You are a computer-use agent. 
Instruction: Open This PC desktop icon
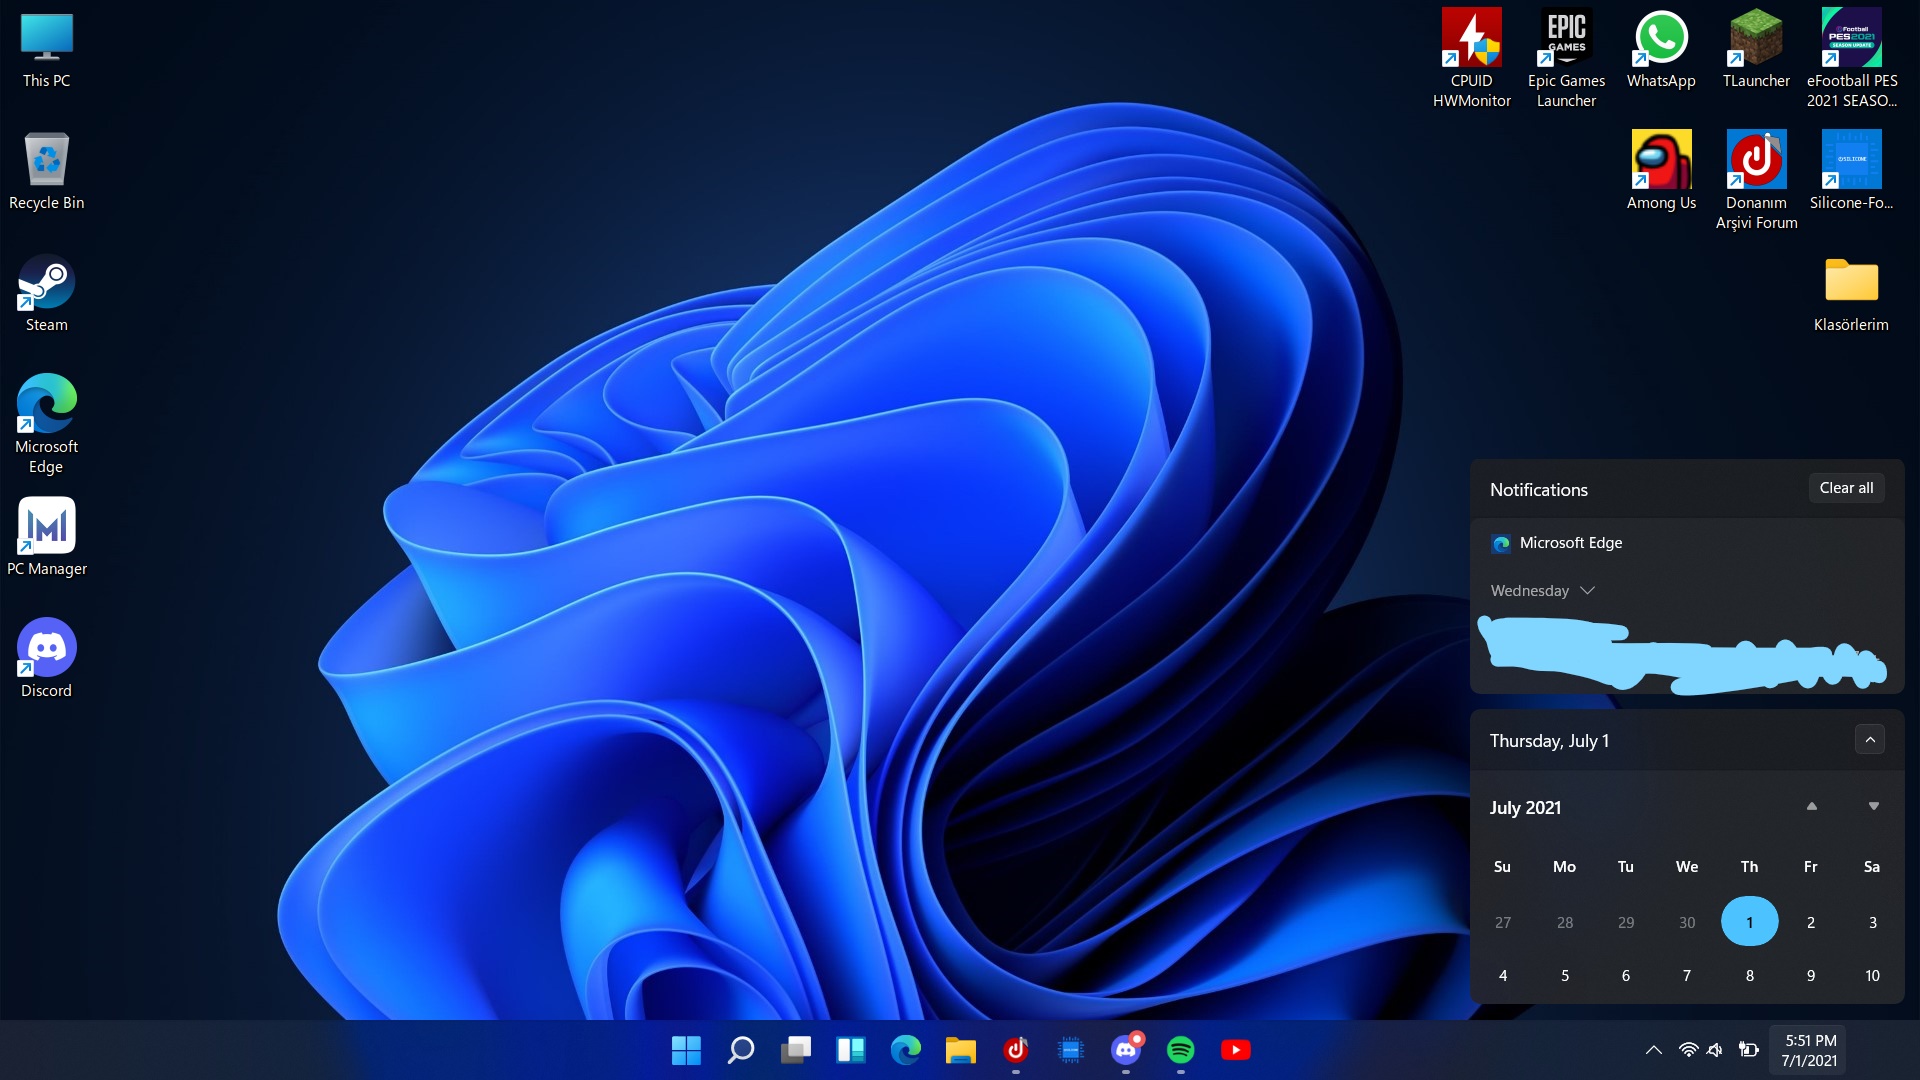pos(47,52)
